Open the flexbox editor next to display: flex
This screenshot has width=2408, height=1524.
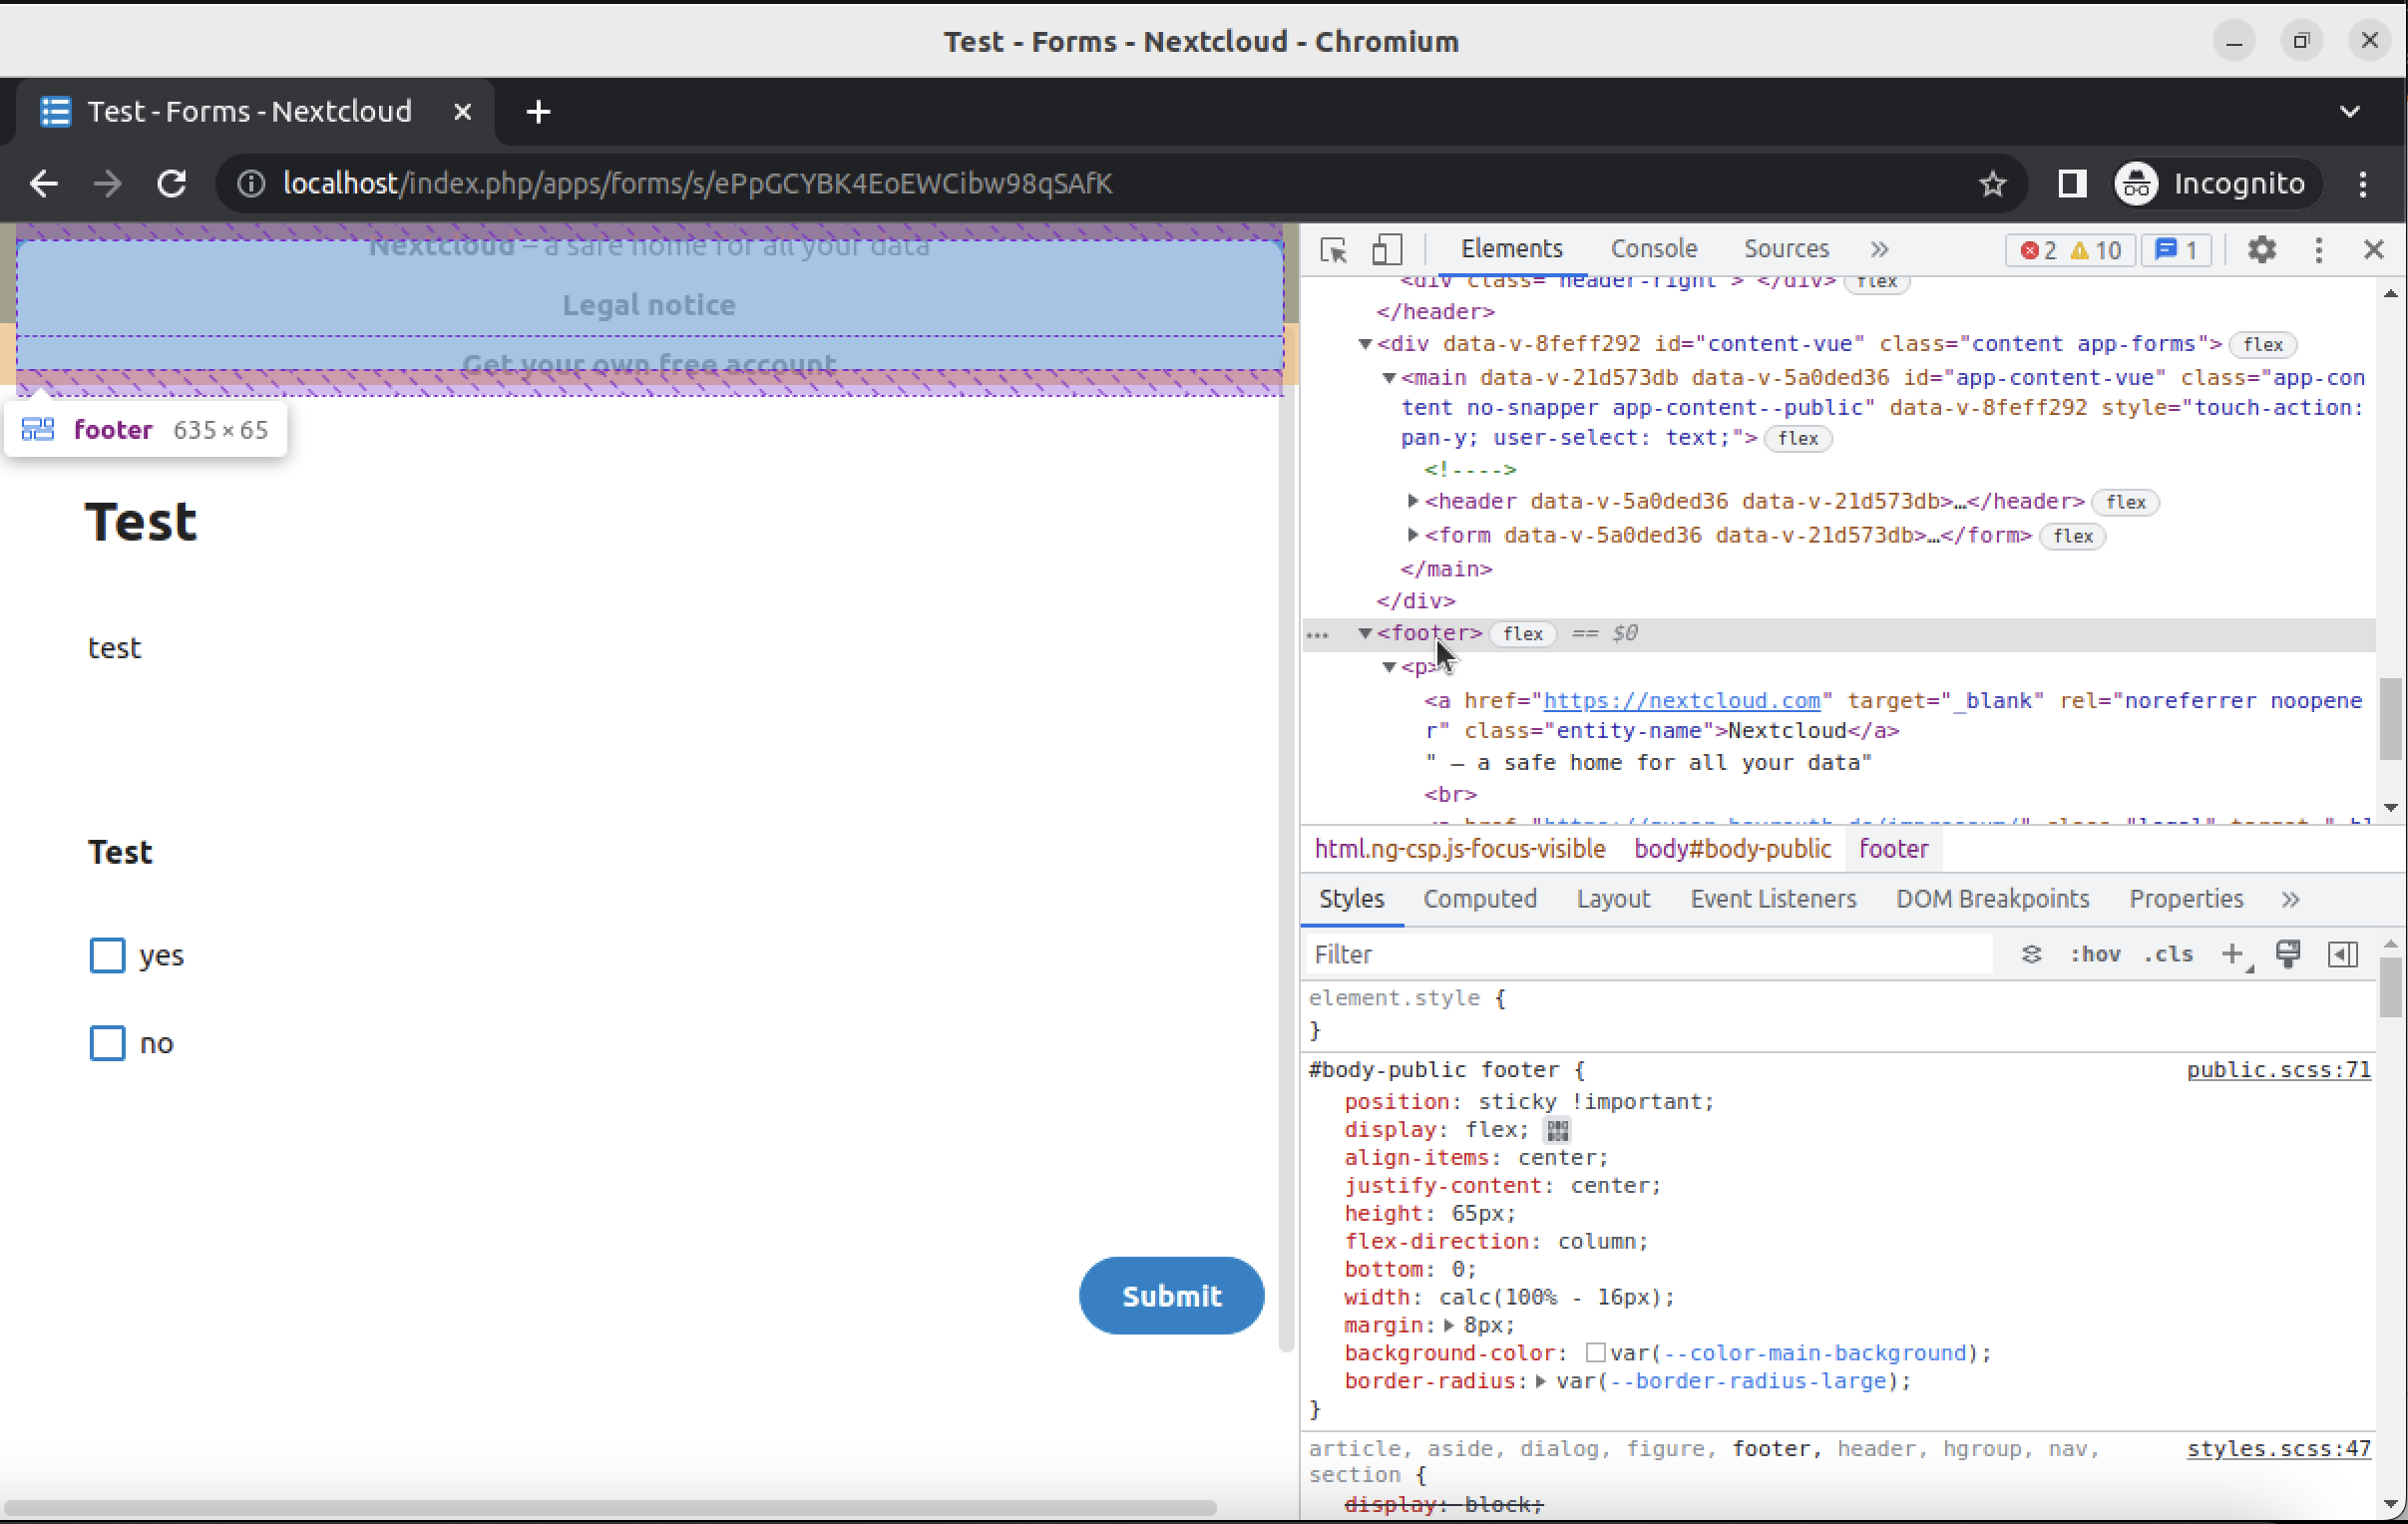pyautogui.click(x=1556, y=1130)
